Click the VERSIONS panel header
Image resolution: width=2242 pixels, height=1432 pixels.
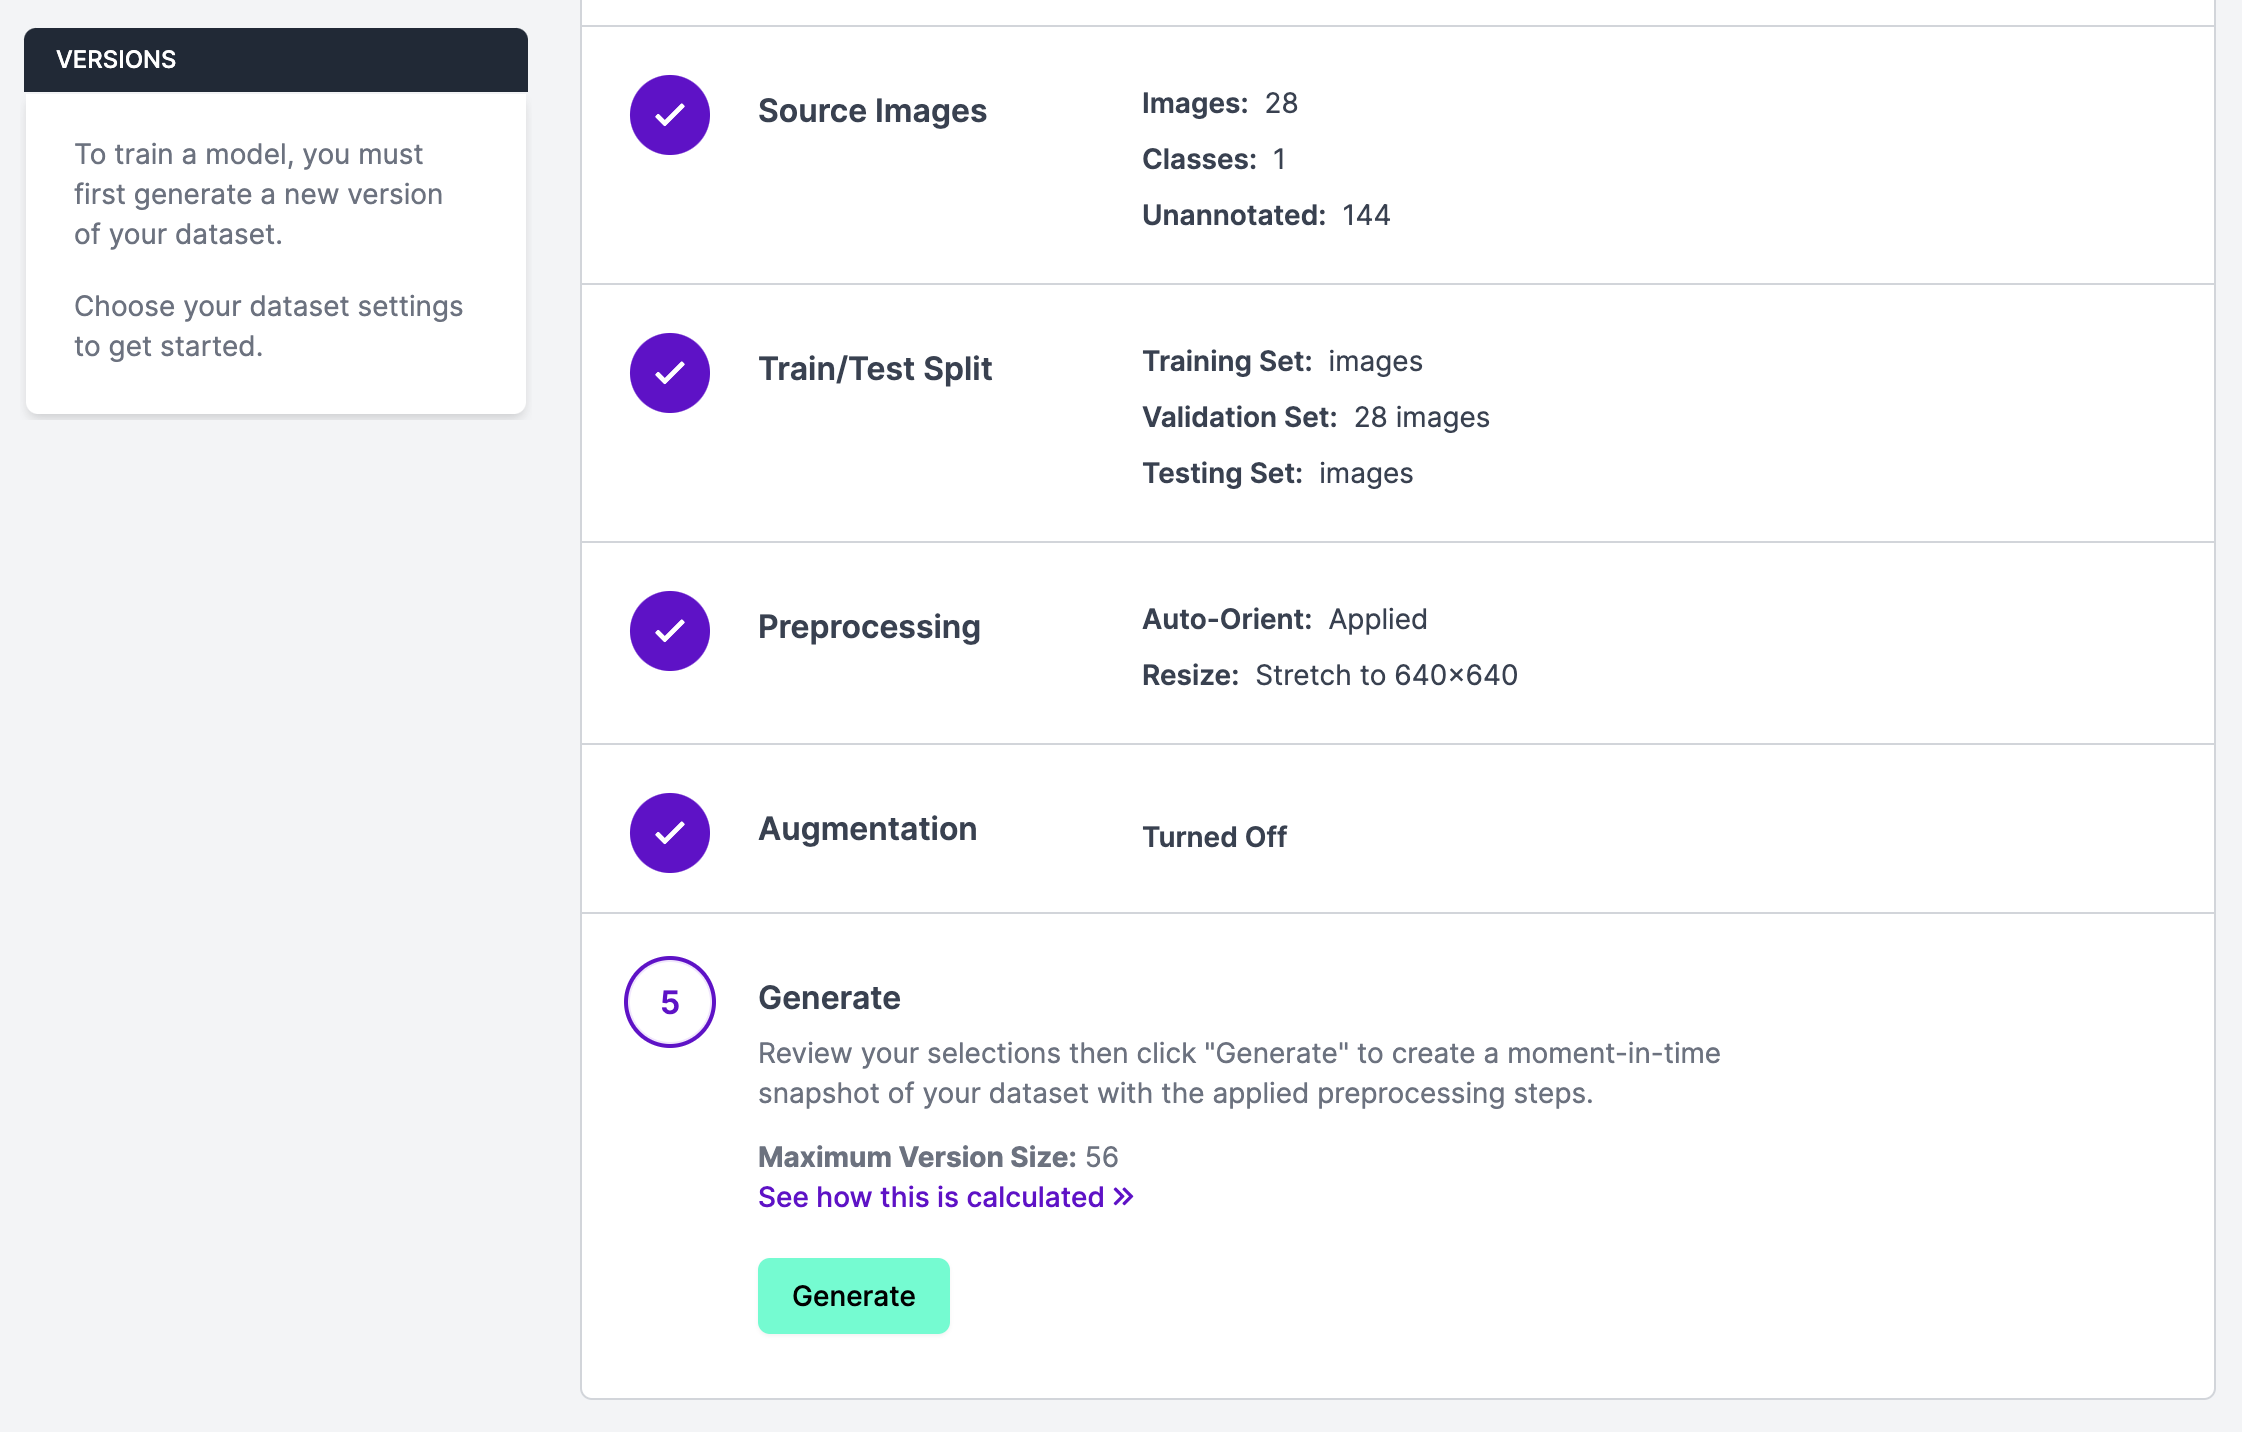click(x=276, y=60)
